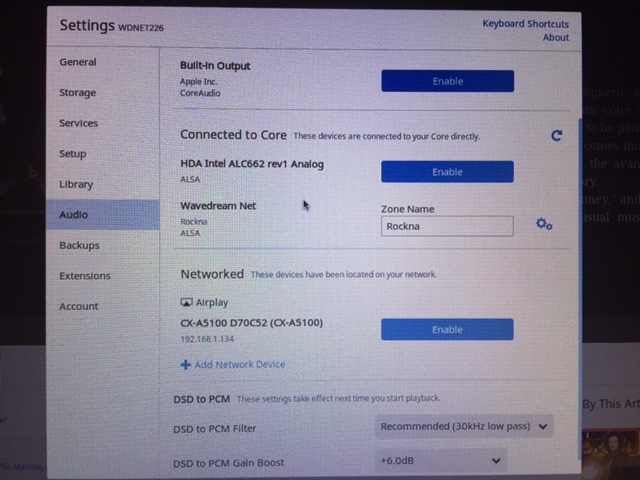Refresh the Connected to Core device list
The image size is (640, 480).
coord(557,136)
